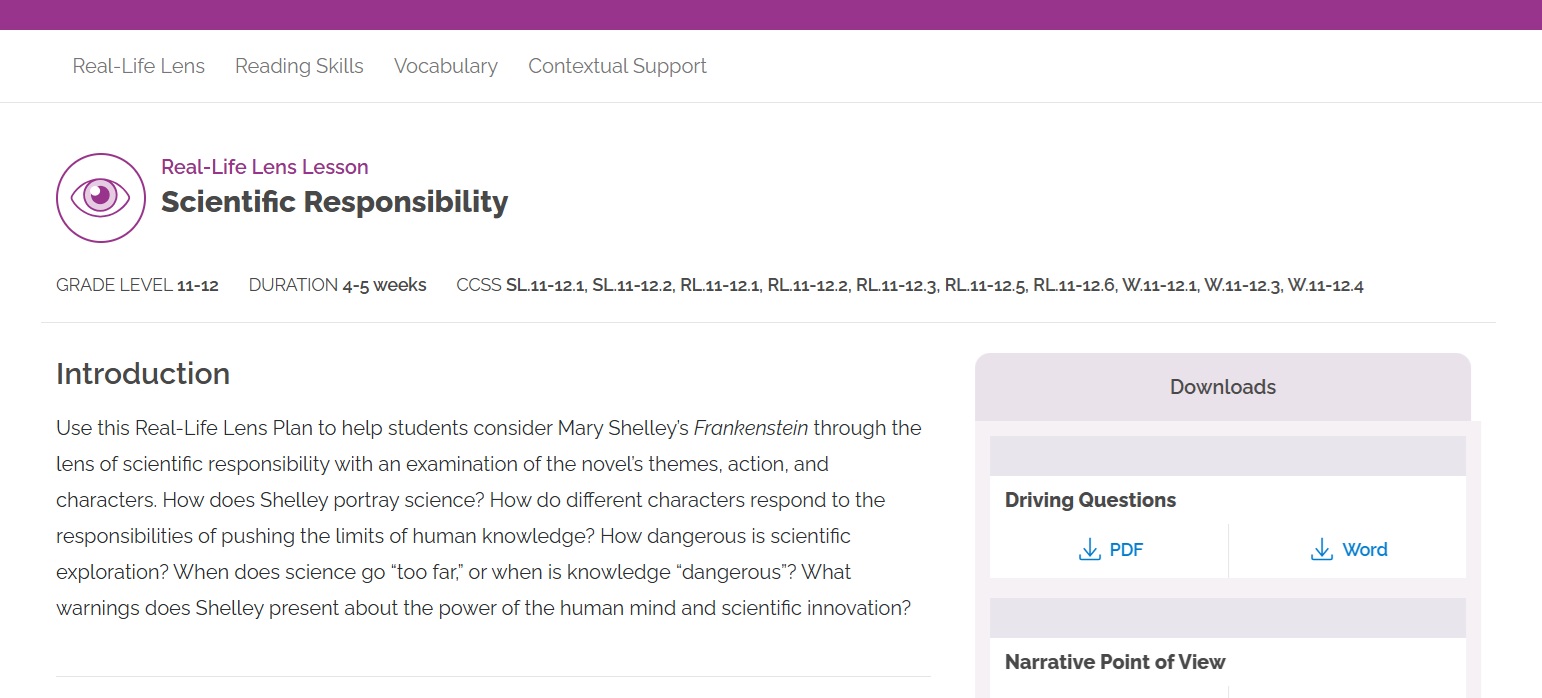Go to the Vocabulary tab
The image size is (1542, 698).
click(x=445, y=66)
